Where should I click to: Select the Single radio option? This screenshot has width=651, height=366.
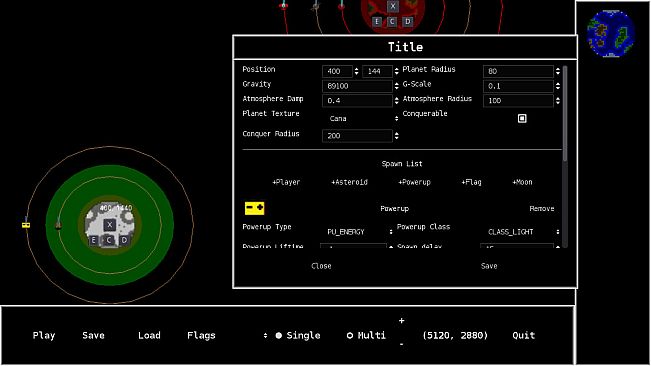click(x=298, y=335)
